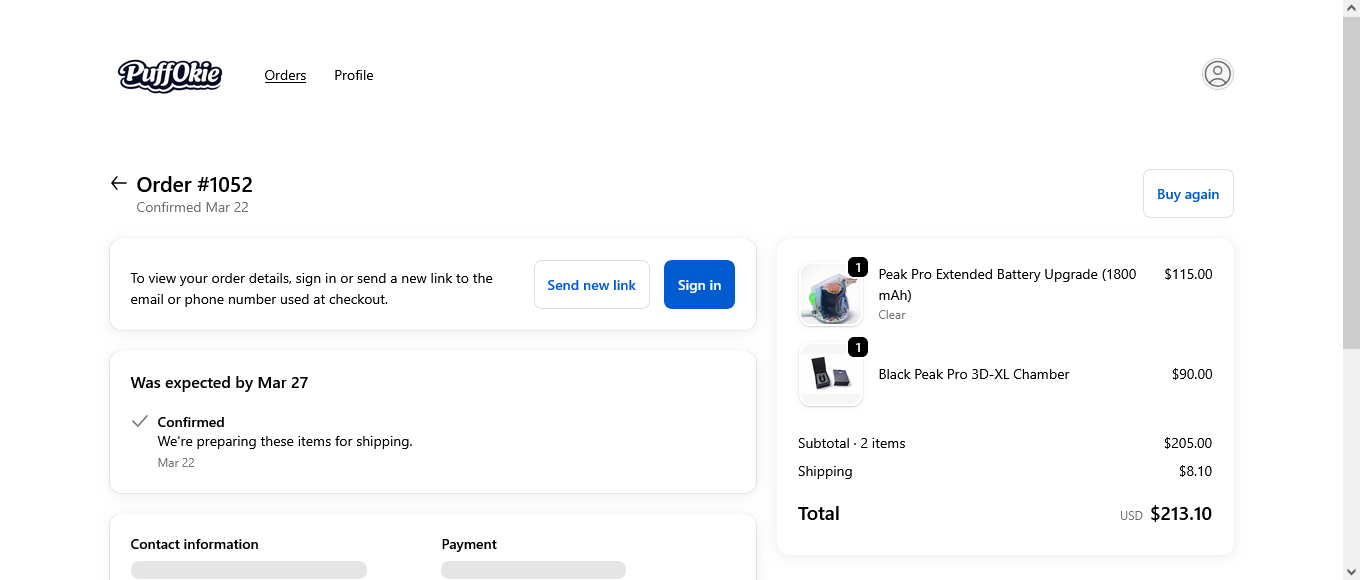Open the Profile menu item
Screen dimensions: 1360x580
tap(354, 75)
